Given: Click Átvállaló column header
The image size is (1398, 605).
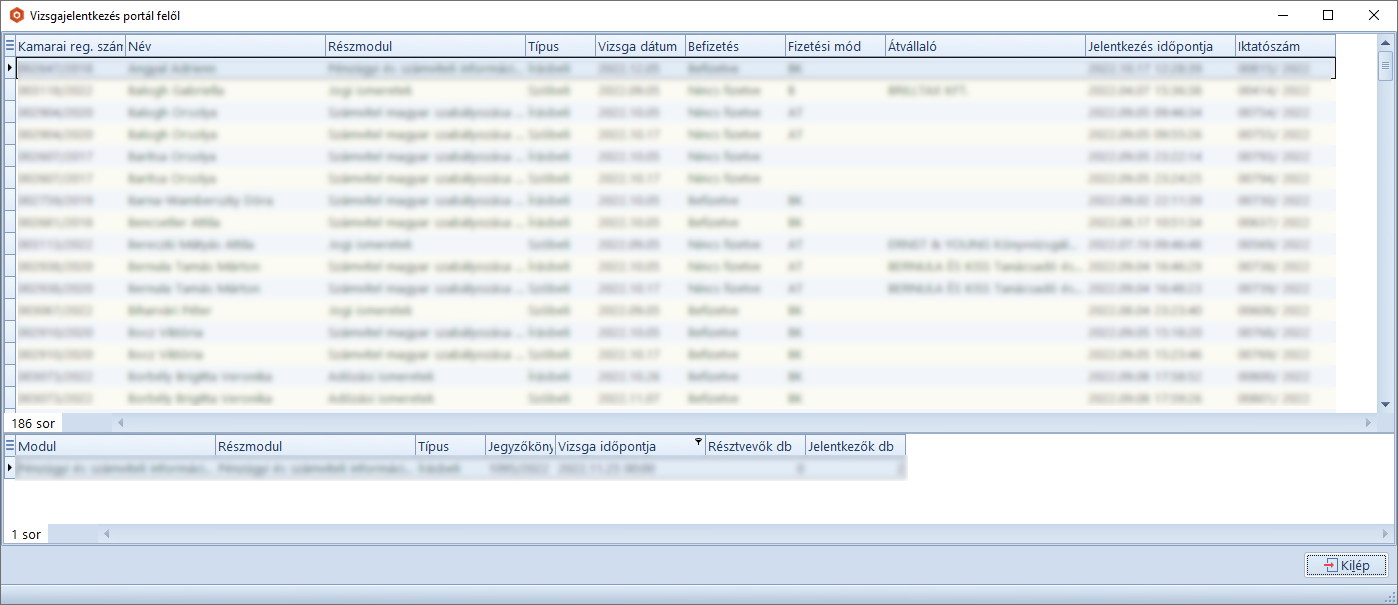Looking at the screenshot, I should pyautogui.click(x=985, y=46).
